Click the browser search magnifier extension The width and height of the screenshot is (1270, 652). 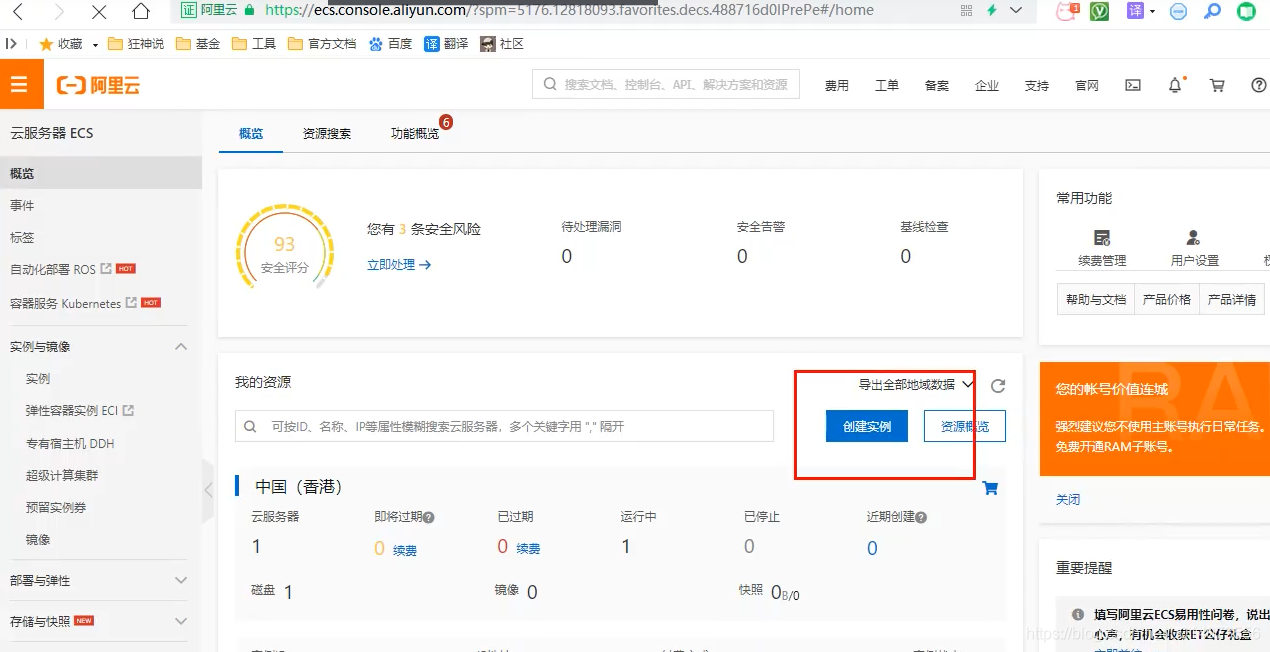pos(1212,11)
